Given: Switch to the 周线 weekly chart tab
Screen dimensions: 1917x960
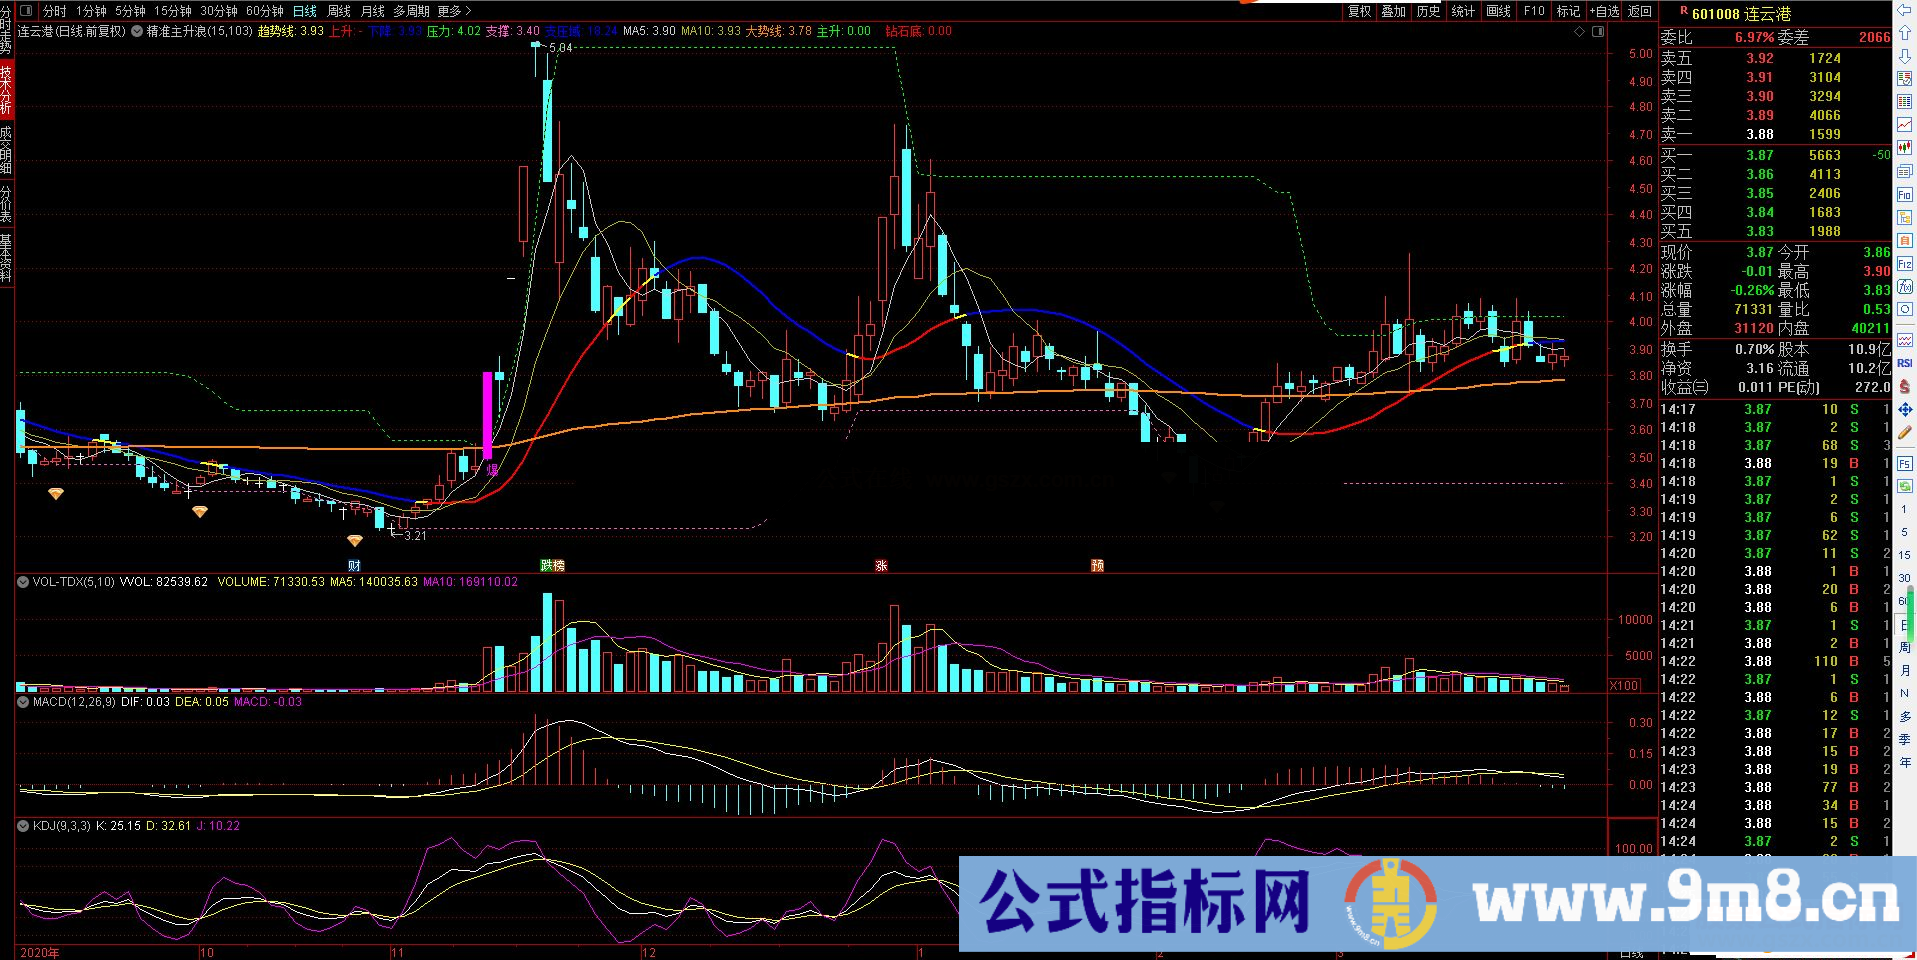Looking at the screenshot, I should [339, 11].
